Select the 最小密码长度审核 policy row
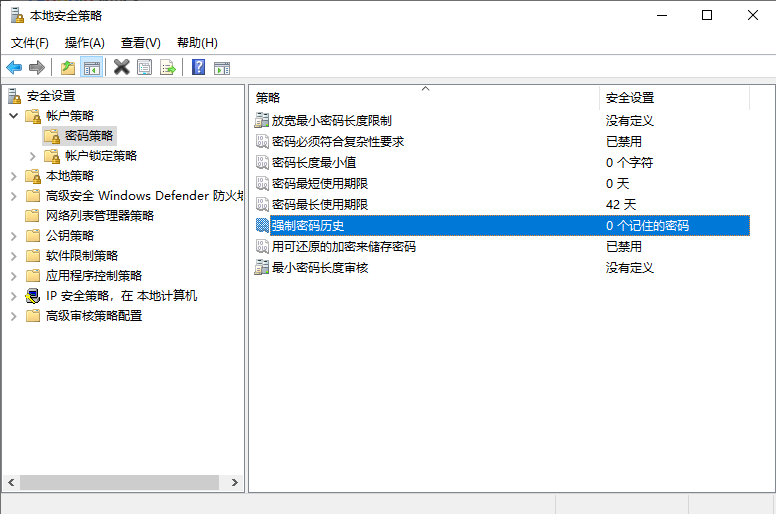The height and width of the screenshot is (514, 776). (502, 268)
